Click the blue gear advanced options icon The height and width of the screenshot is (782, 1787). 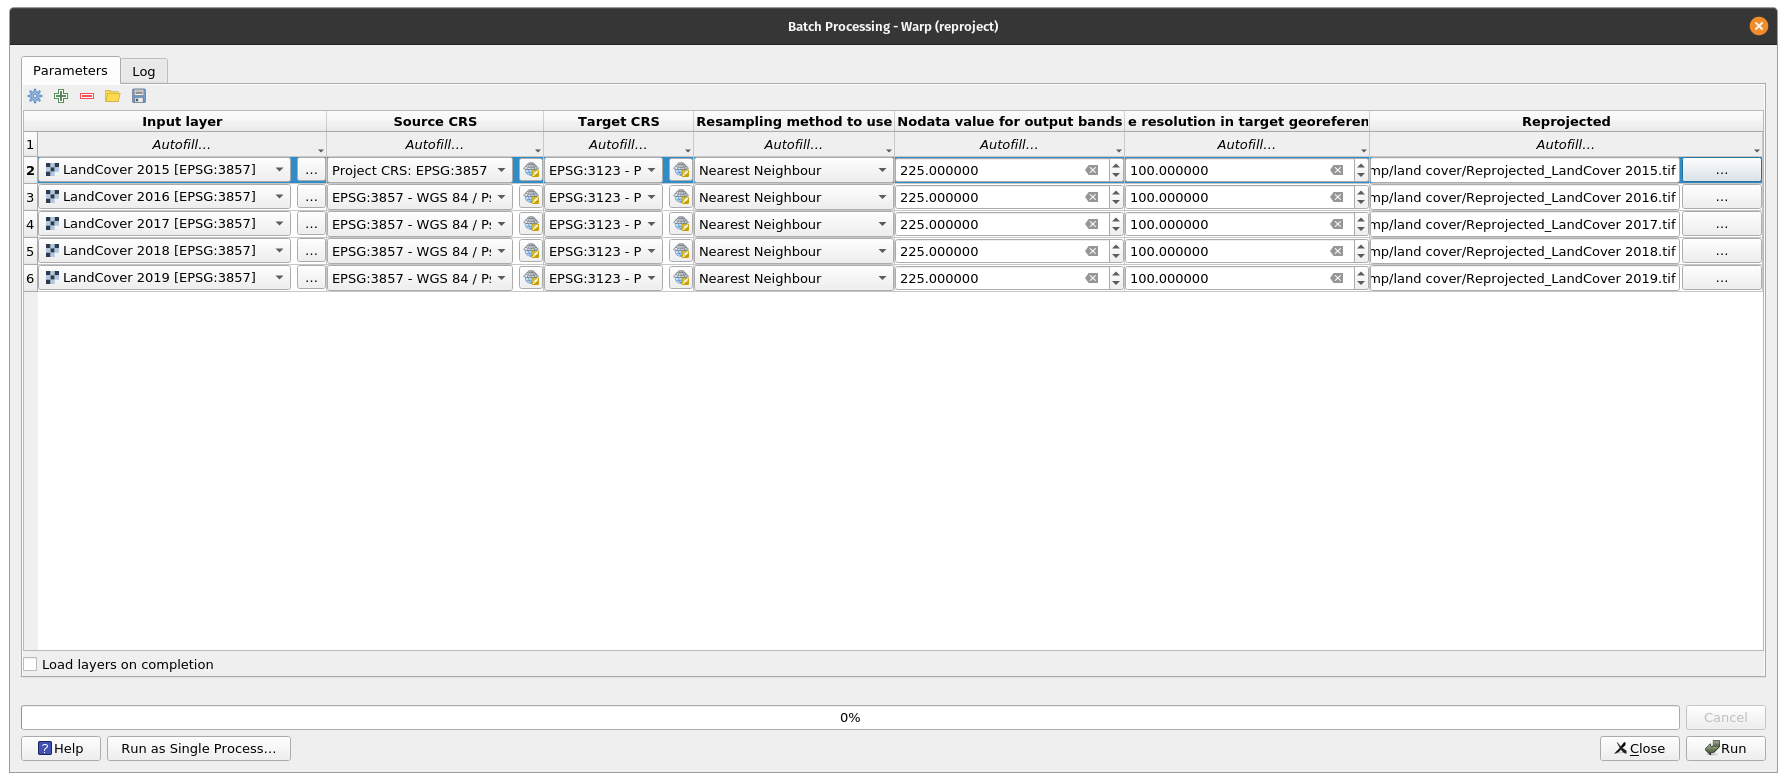pyautogui.click(x=35, y=96)
